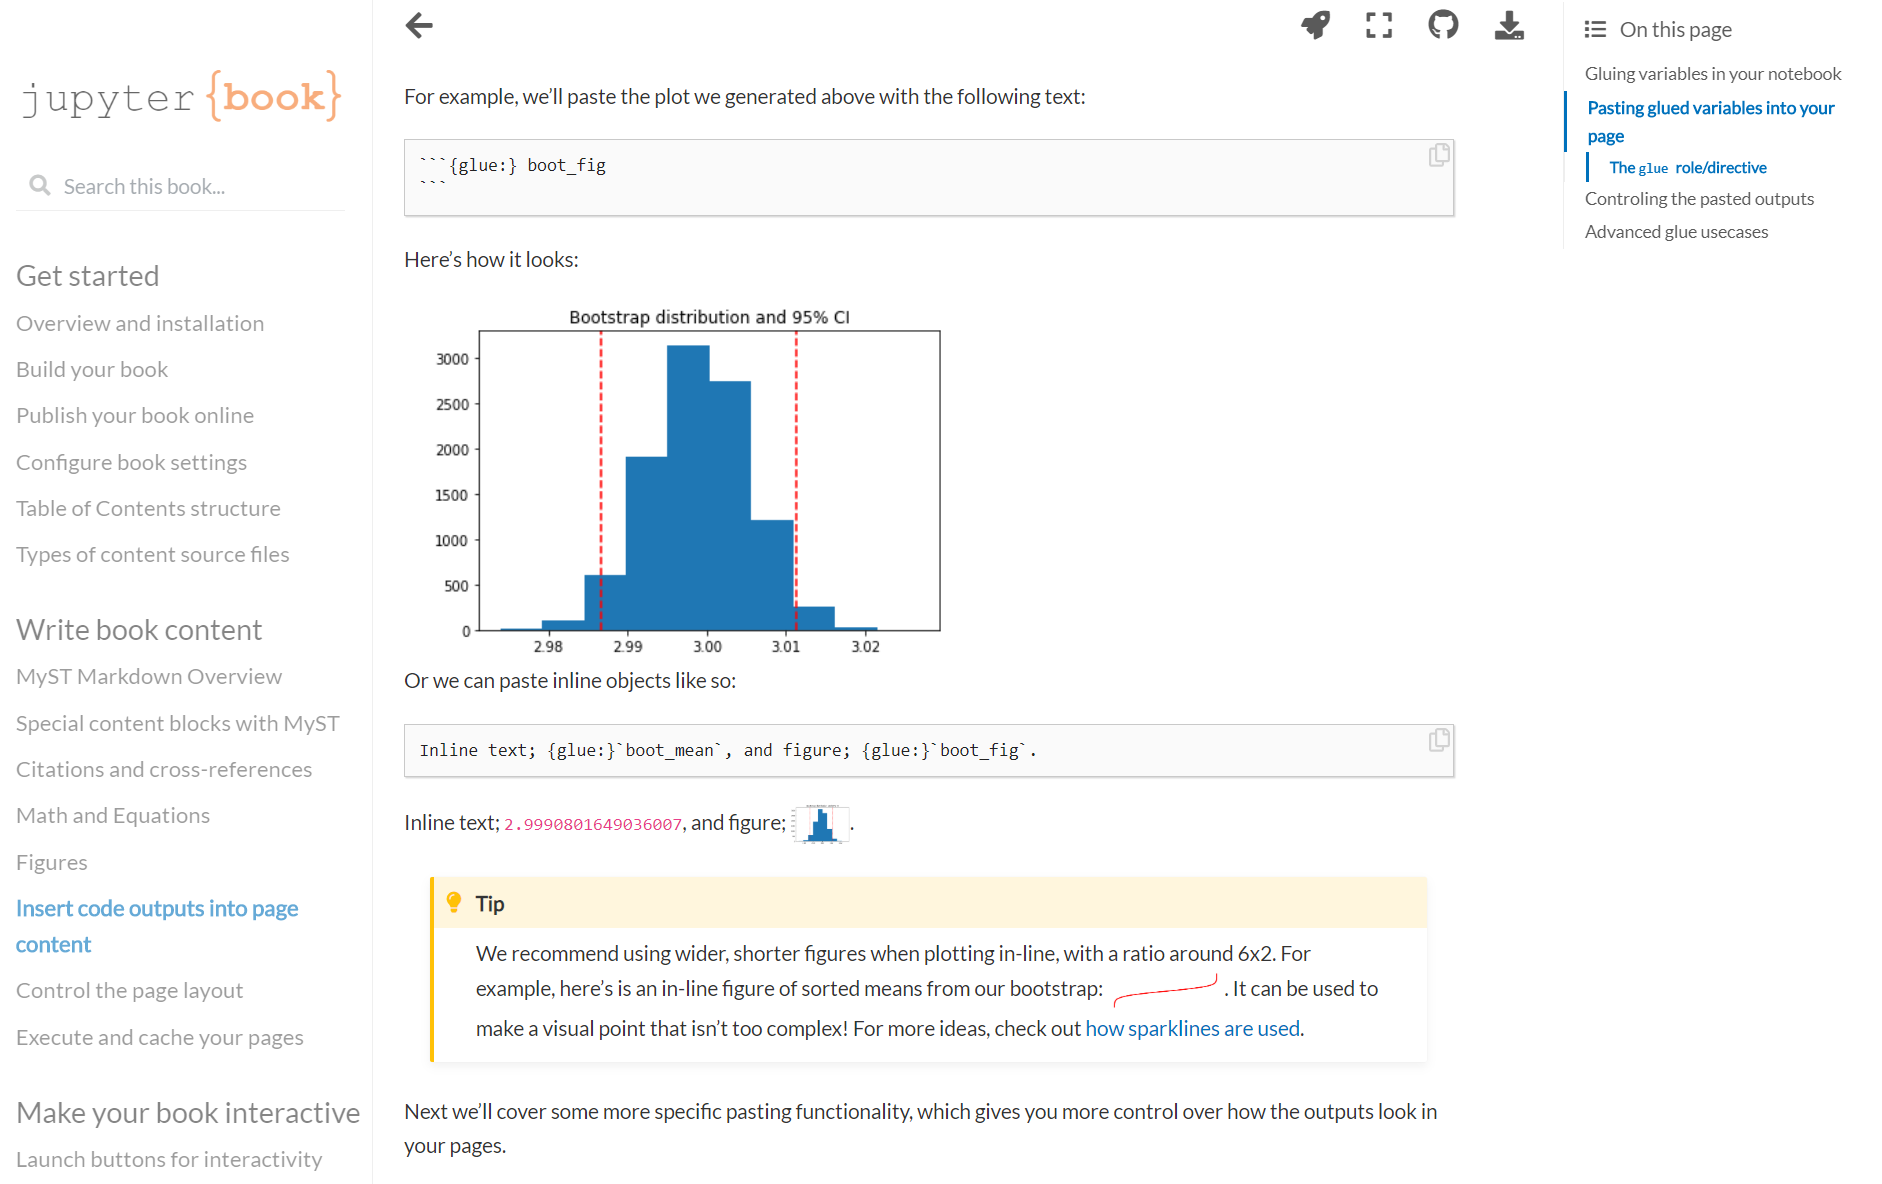Open Table of Contents structure page

(148, 508)
